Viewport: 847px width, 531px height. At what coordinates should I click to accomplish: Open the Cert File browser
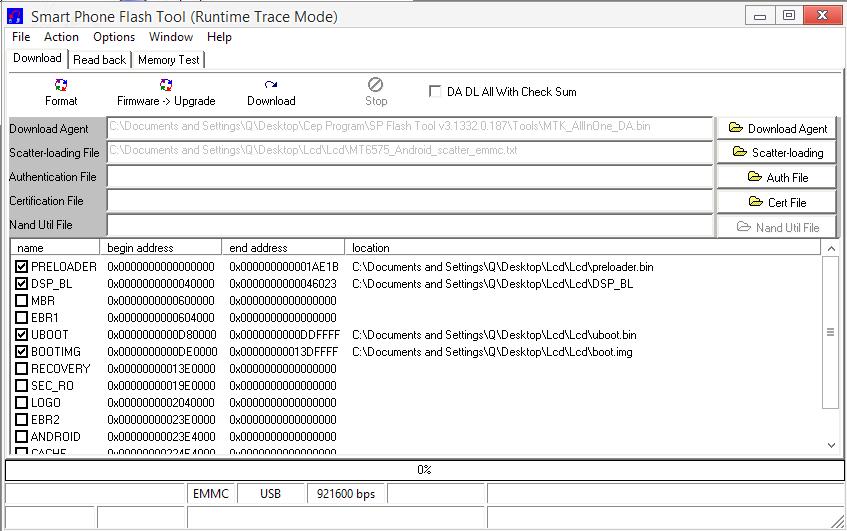(x=777, y=202)
